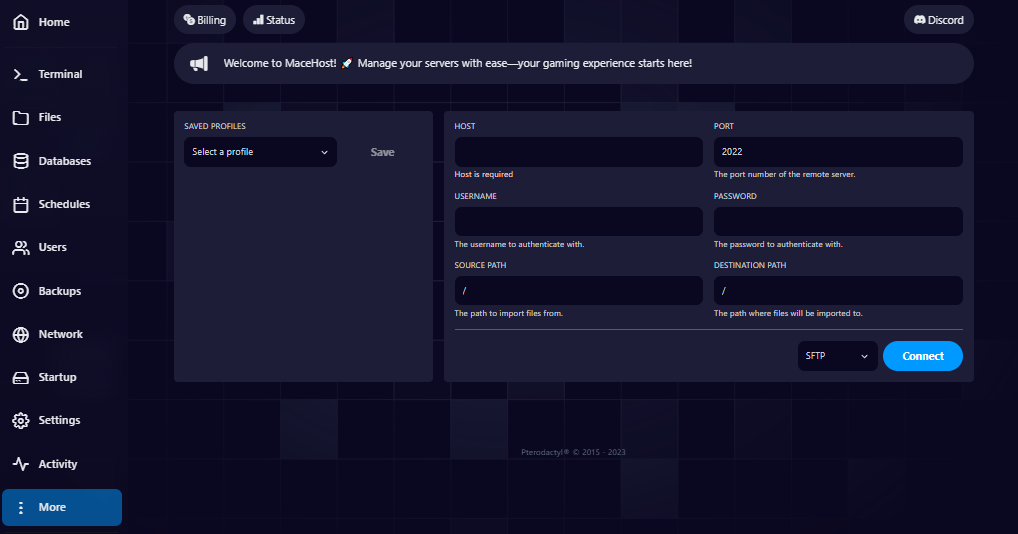The height and width of the screenshot is (534, 1018).
Task: Click the Schedules calendar icon
Action: (x=21, y=204)
